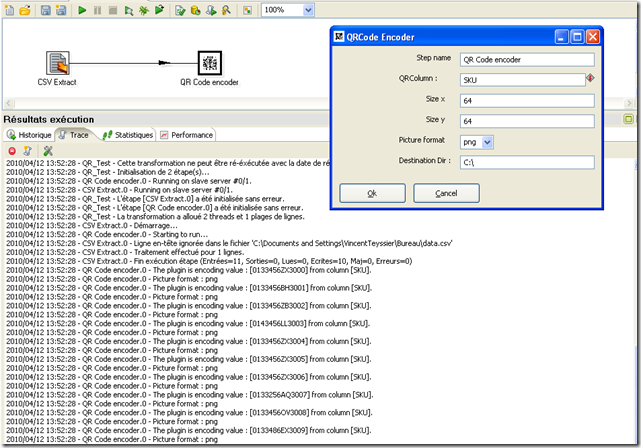641x448 pixels.
Task: Save the current transformation
Action: point(46,10)
